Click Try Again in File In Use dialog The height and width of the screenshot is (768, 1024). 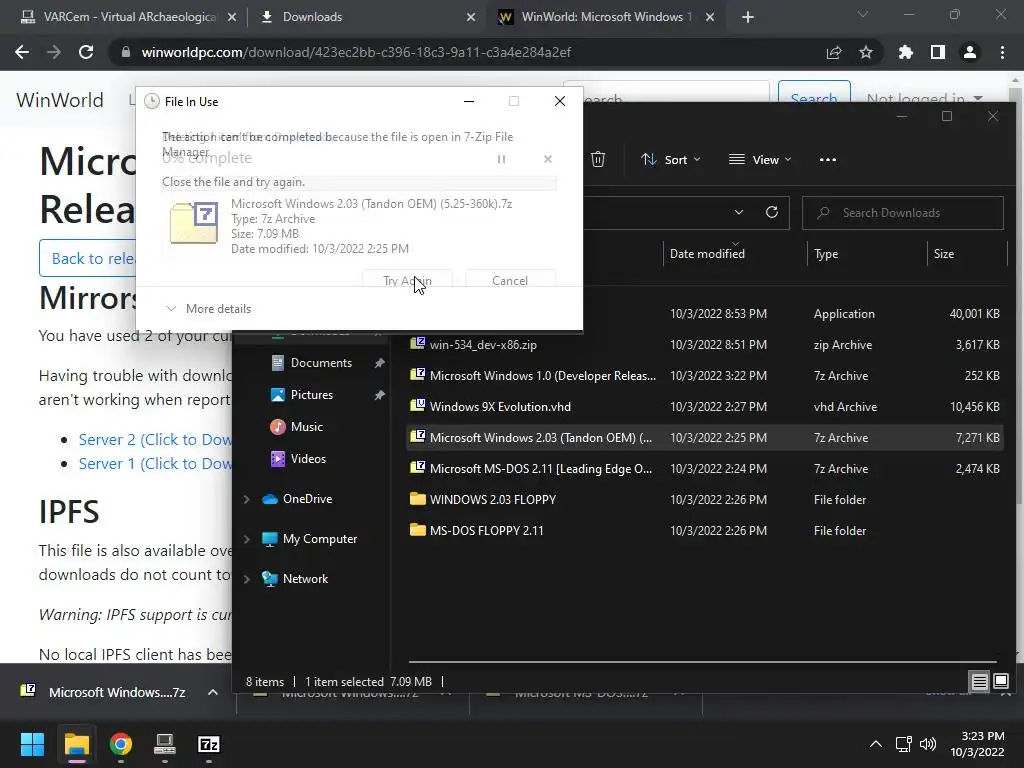pyautogui.click(x=407, y=280)
